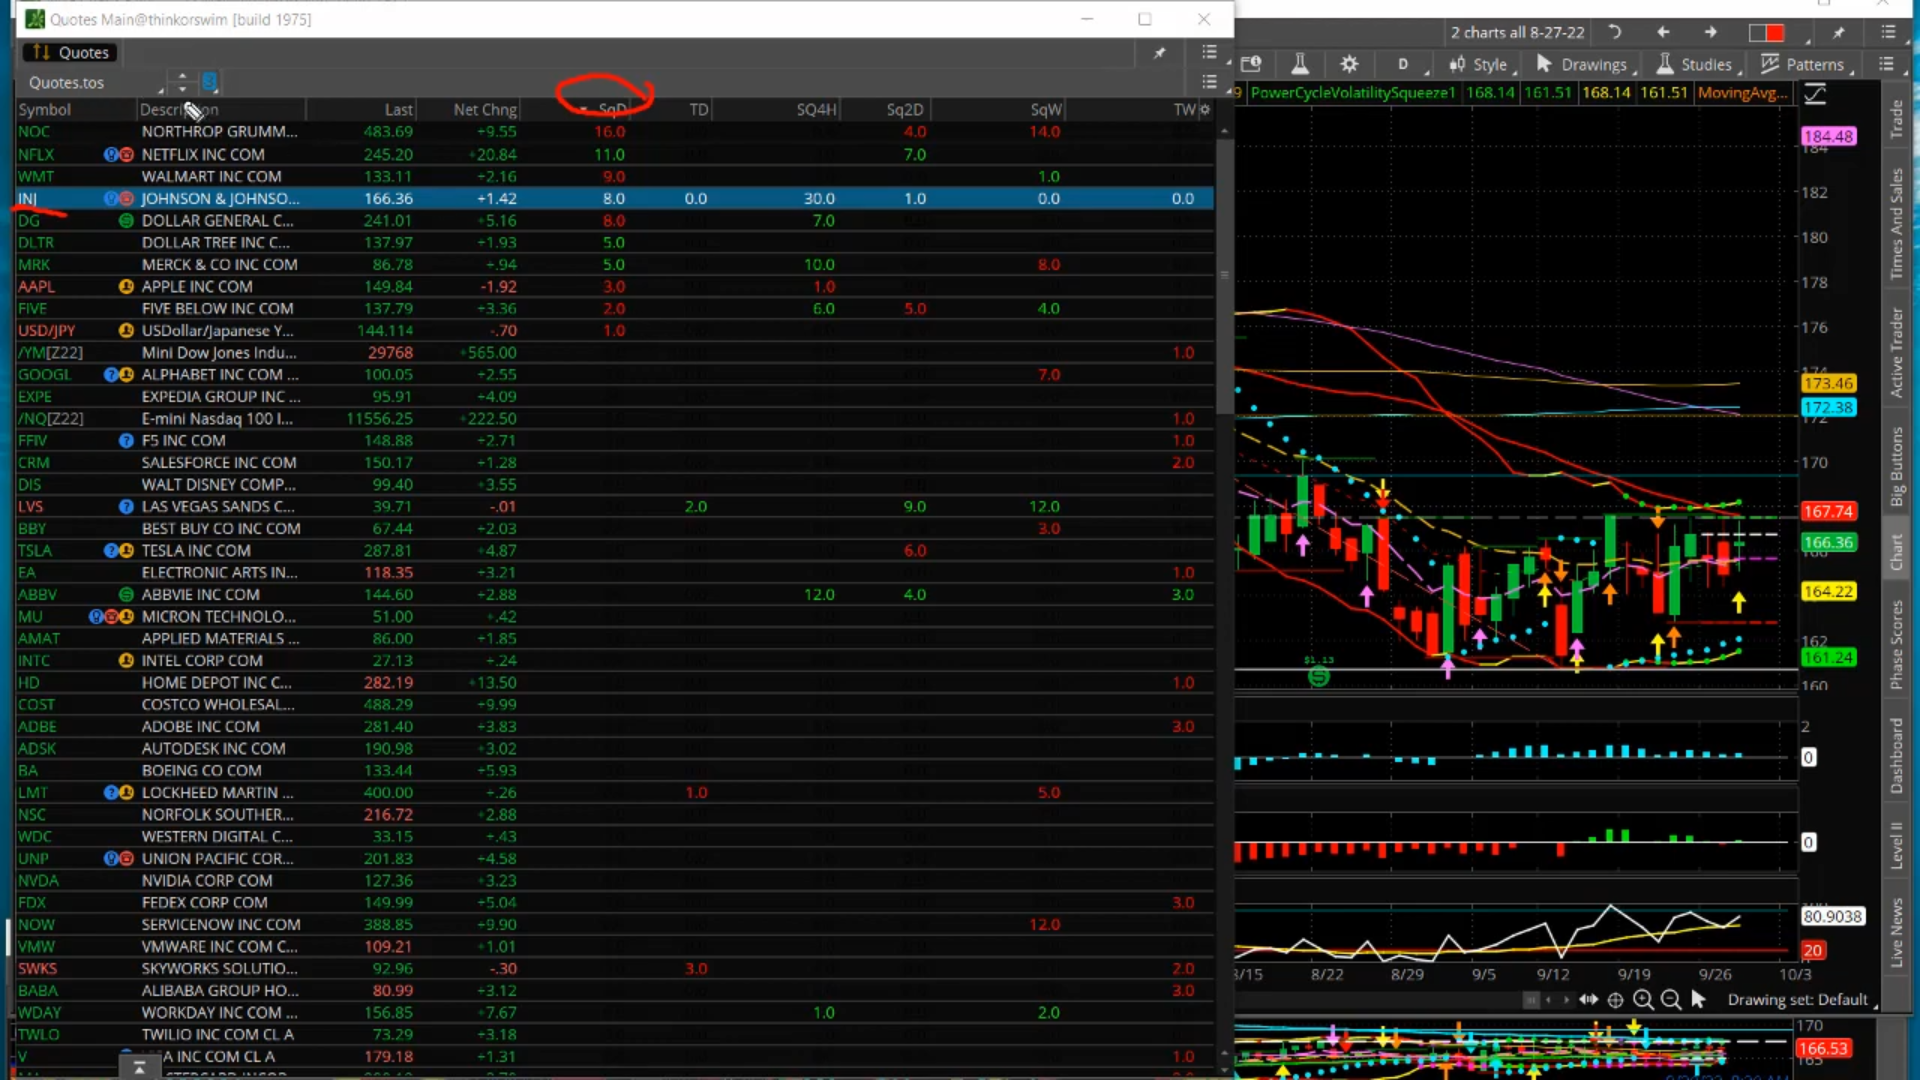The image size is (1920, 1080).
Task: Select the NFLX symbol row
Action: point(615,154)
